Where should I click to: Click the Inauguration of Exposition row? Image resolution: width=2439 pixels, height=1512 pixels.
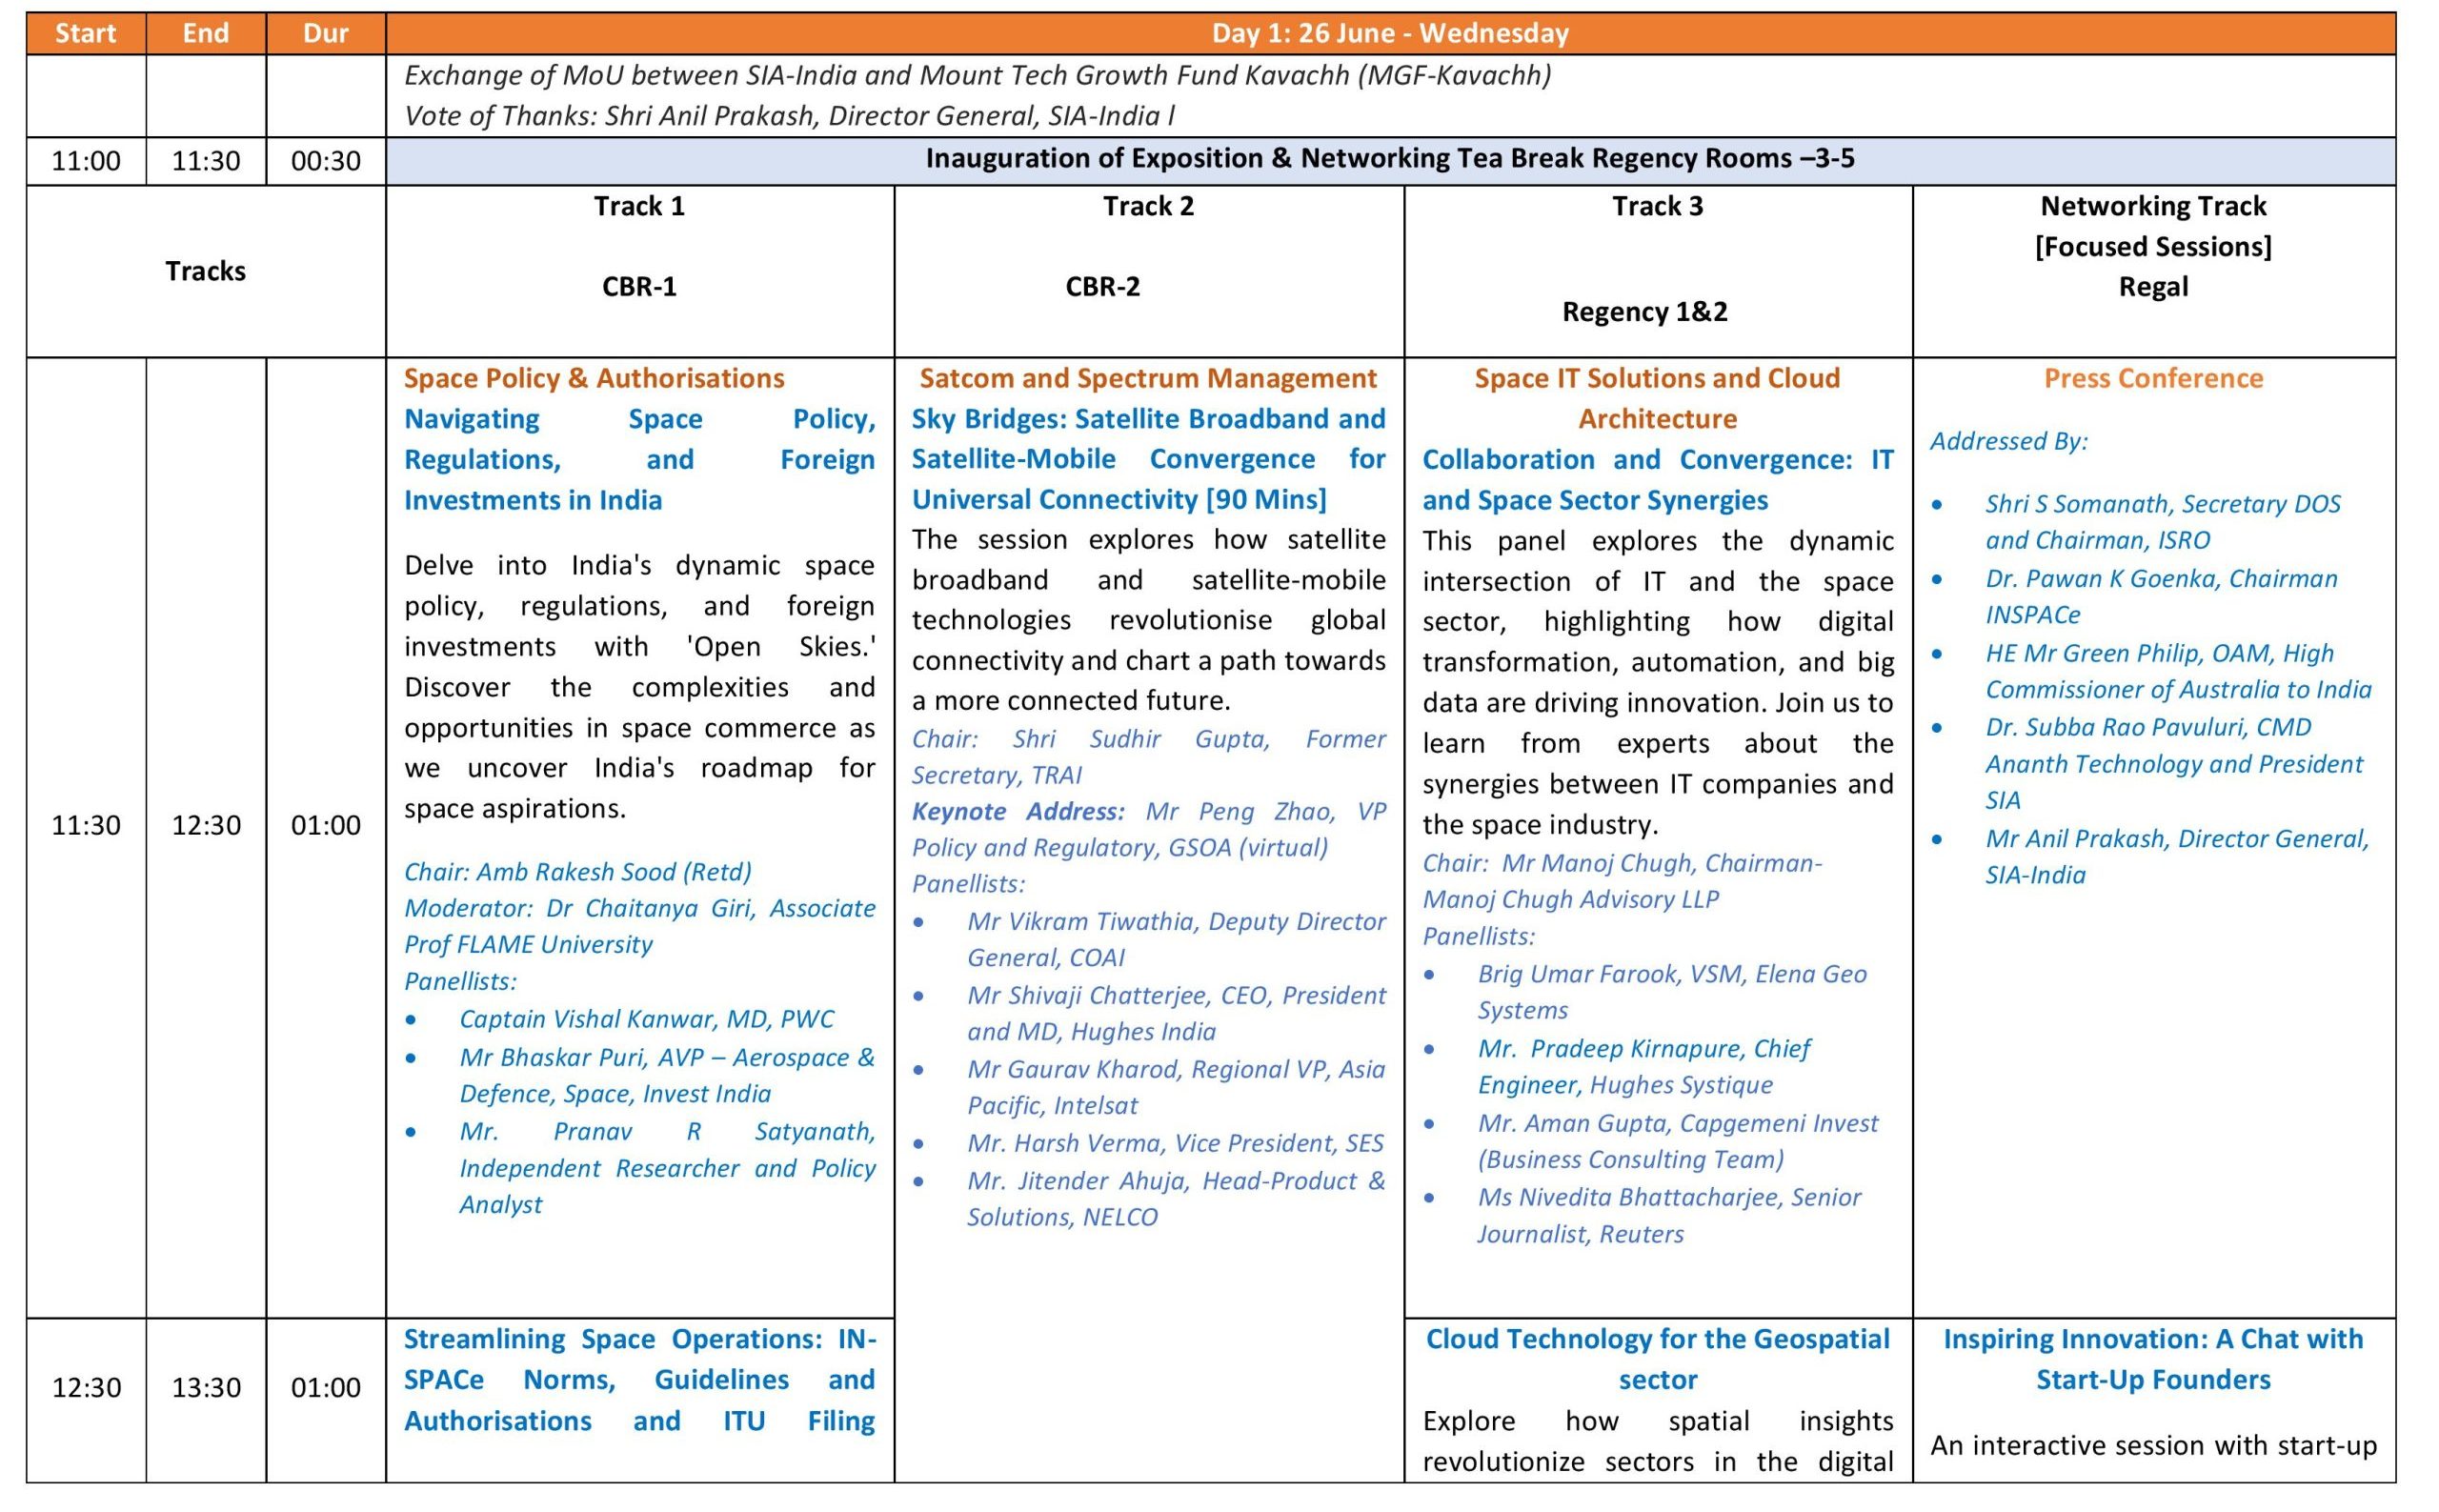(1389, 159)
